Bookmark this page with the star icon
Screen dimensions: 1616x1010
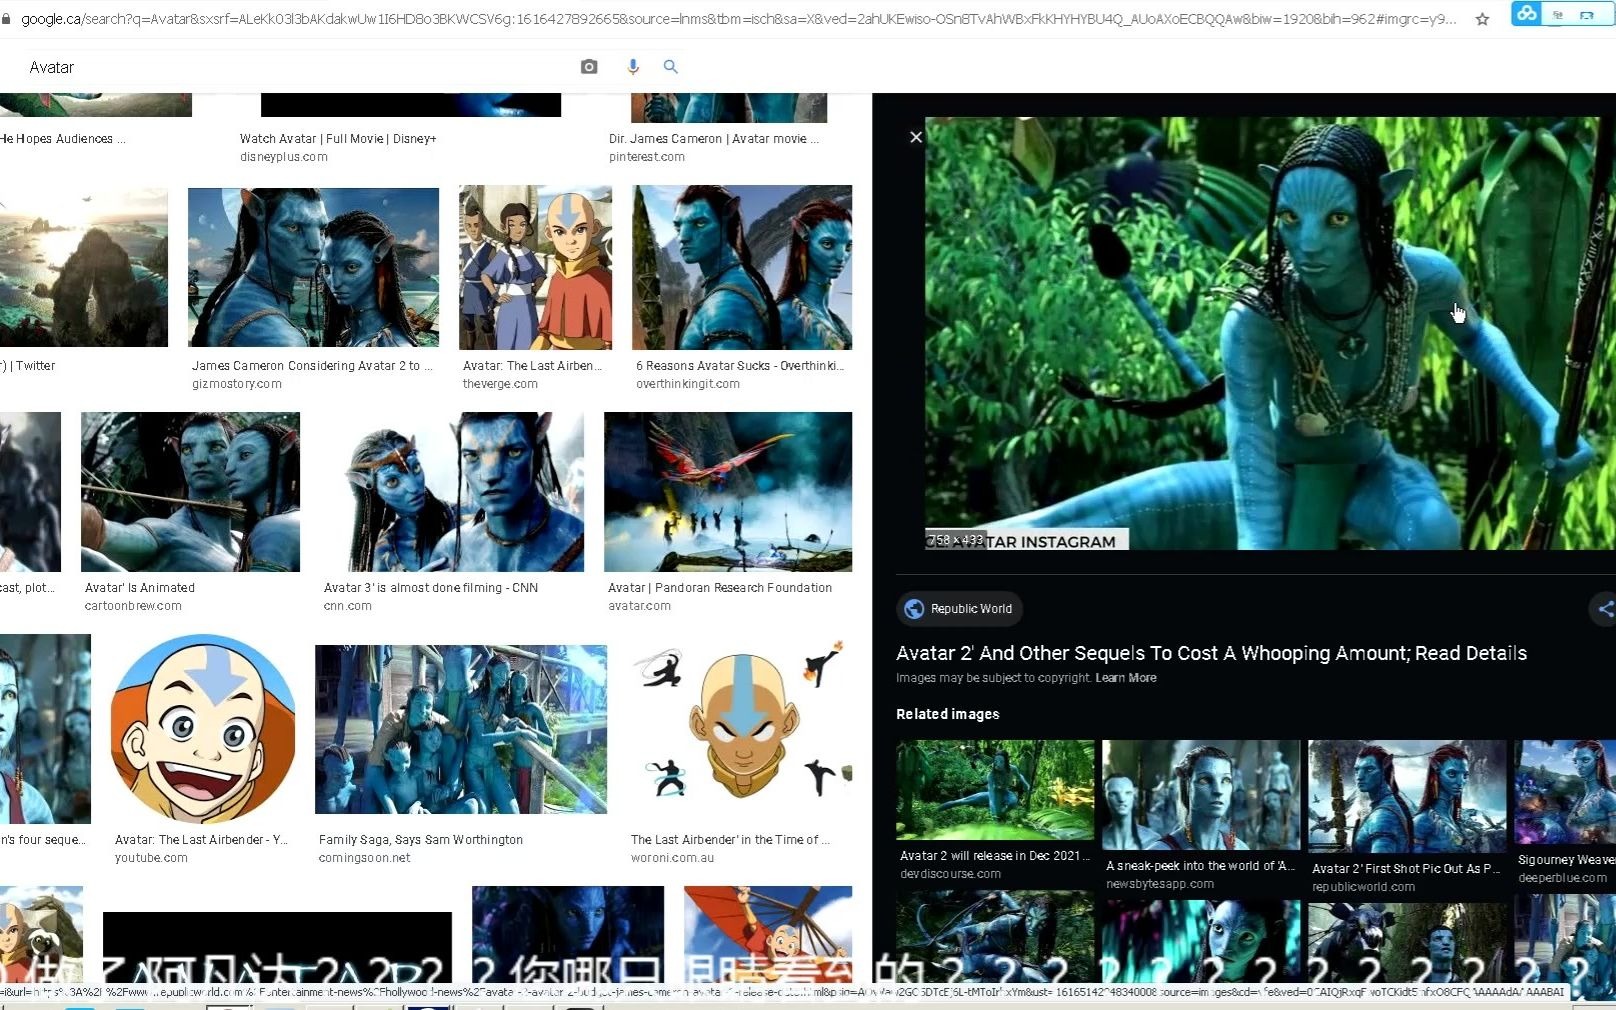click(x=1482, y=19)
